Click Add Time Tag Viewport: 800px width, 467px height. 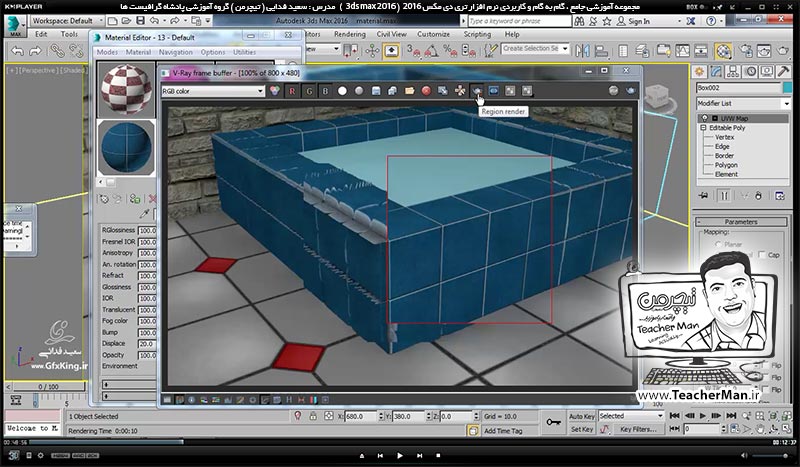tap(503, 431)
